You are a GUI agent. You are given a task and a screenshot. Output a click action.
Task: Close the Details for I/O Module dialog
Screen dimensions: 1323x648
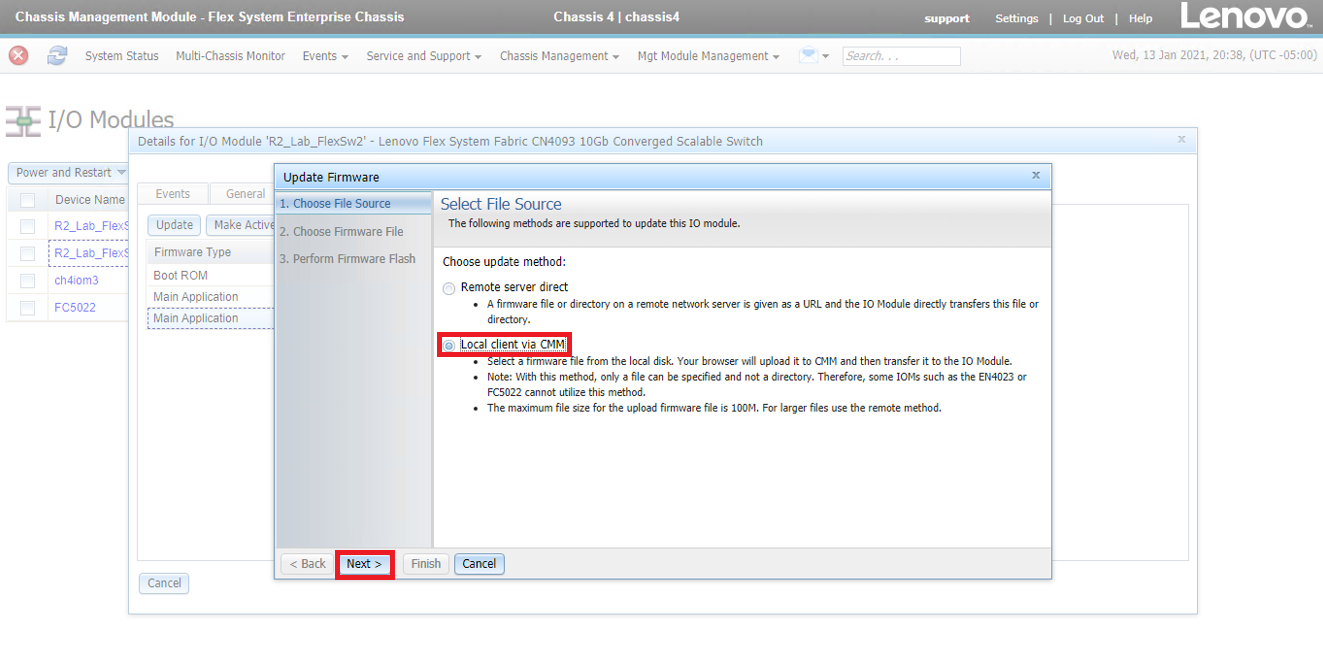coord(1181,140)
